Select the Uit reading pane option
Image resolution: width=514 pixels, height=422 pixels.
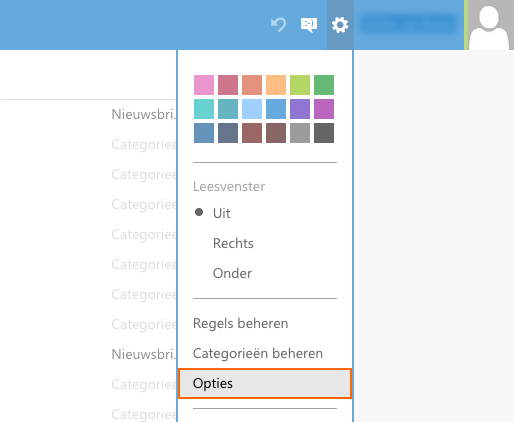[x=221, y=213]
